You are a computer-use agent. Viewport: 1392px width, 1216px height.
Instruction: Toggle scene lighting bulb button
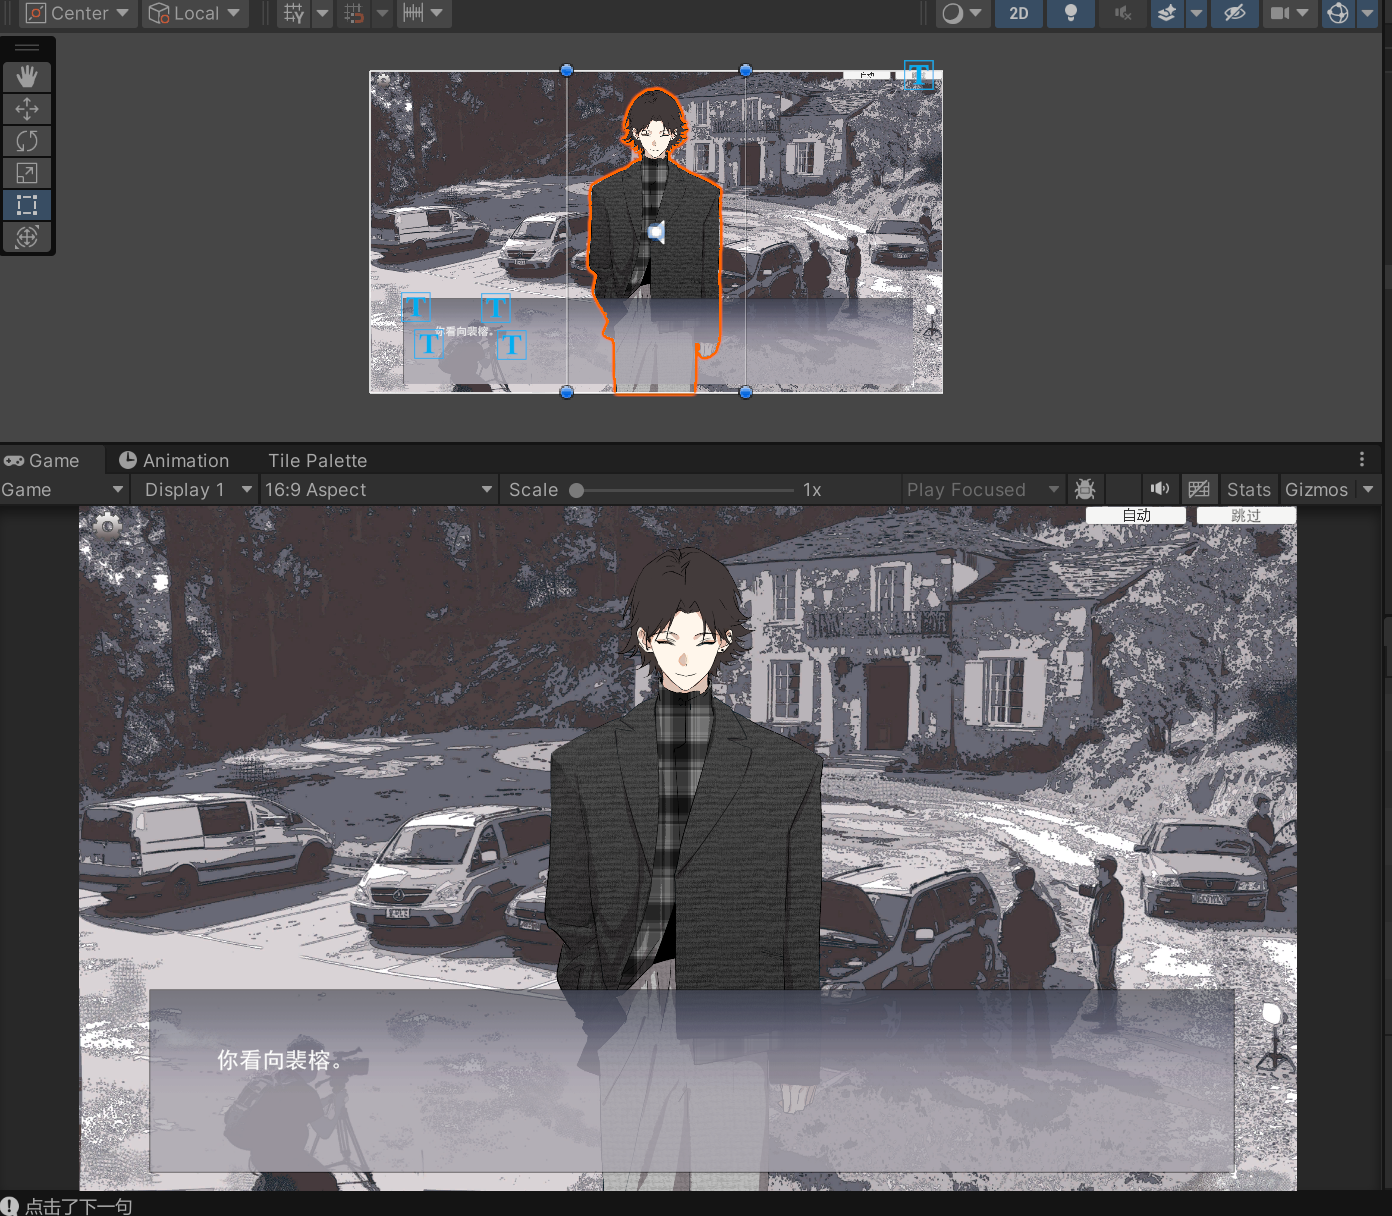1070,14
